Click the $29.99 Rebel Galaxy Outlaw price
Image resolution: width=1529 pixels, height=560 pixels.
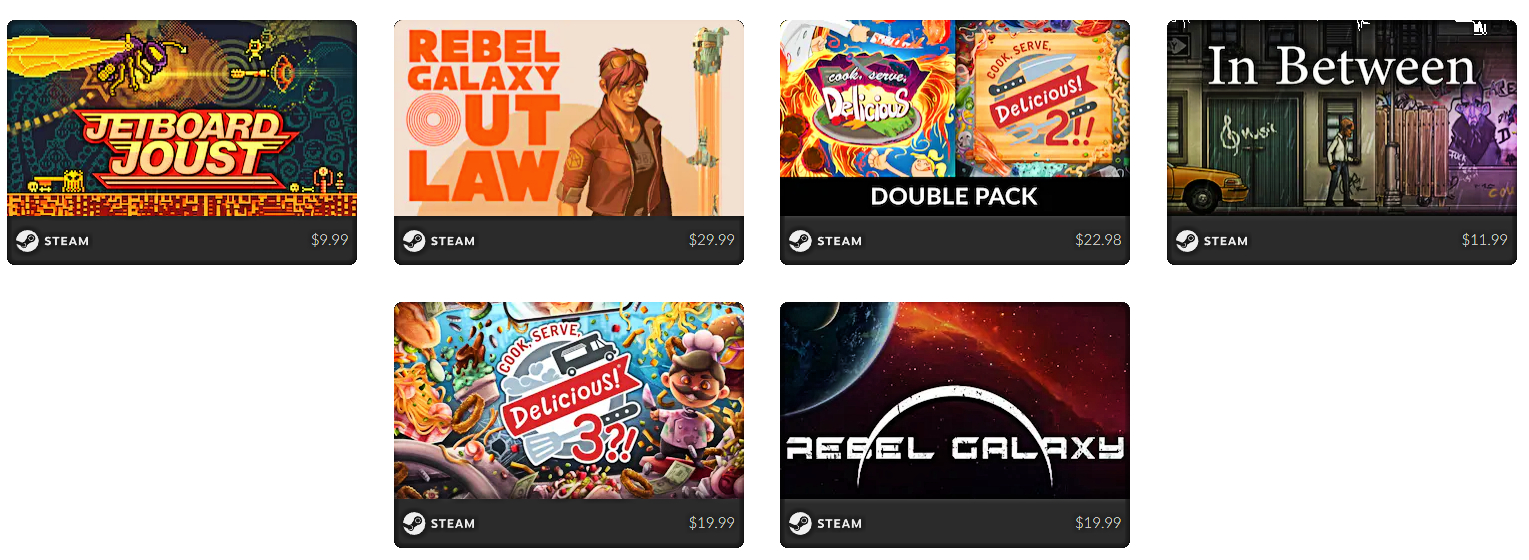point(711,241)
